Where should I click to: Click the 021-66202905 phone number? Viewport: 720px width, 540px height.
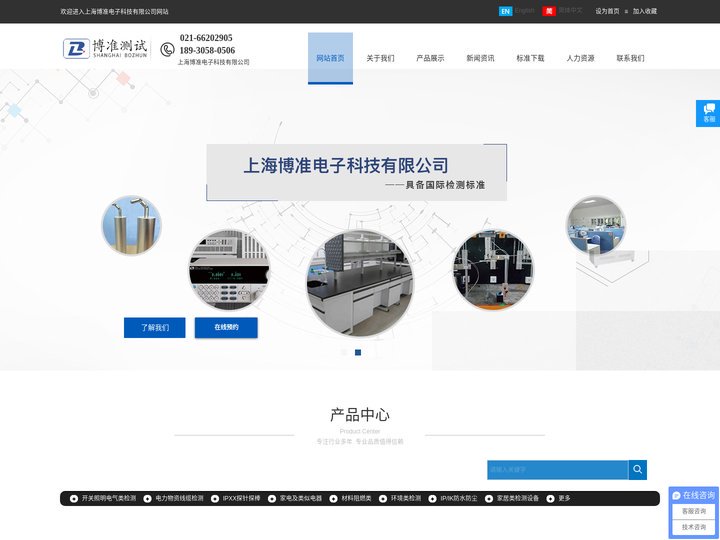pyautogui.click(x=206, y=38)
